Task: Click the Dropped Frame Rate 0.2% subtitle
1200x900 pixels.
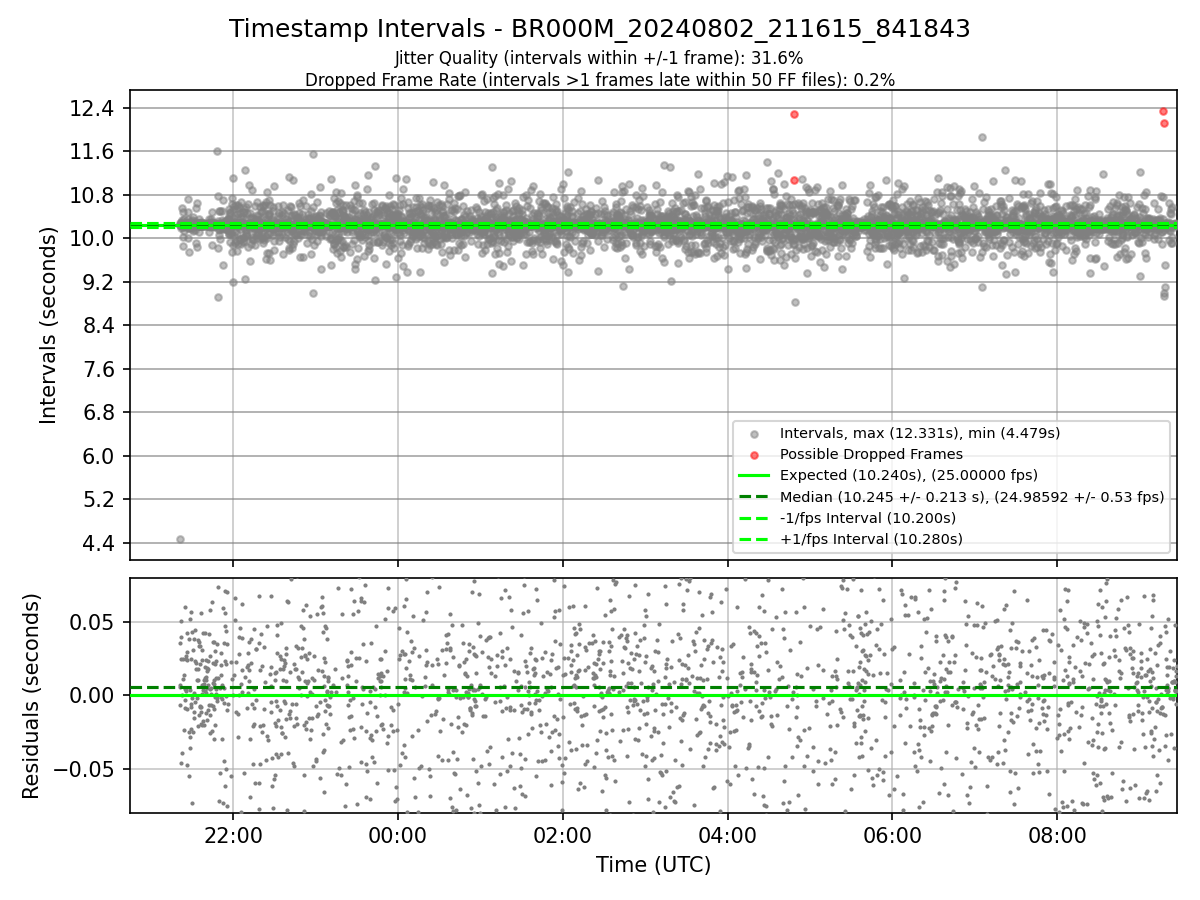Action: (600, 80)
